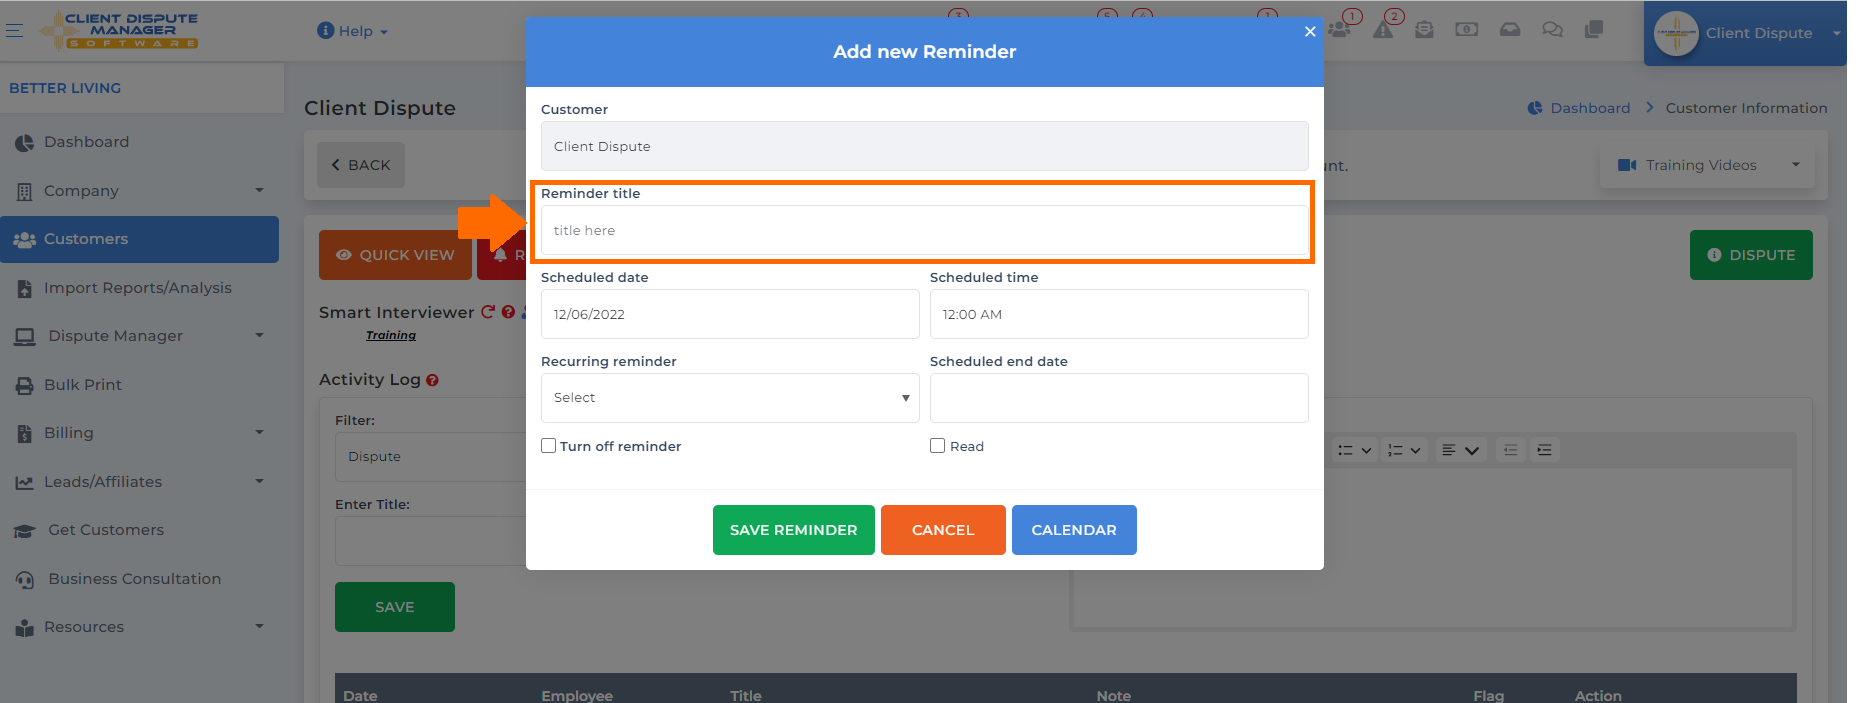Click the orange CANCEL button
1862x703 pixels.
(943, 530)
